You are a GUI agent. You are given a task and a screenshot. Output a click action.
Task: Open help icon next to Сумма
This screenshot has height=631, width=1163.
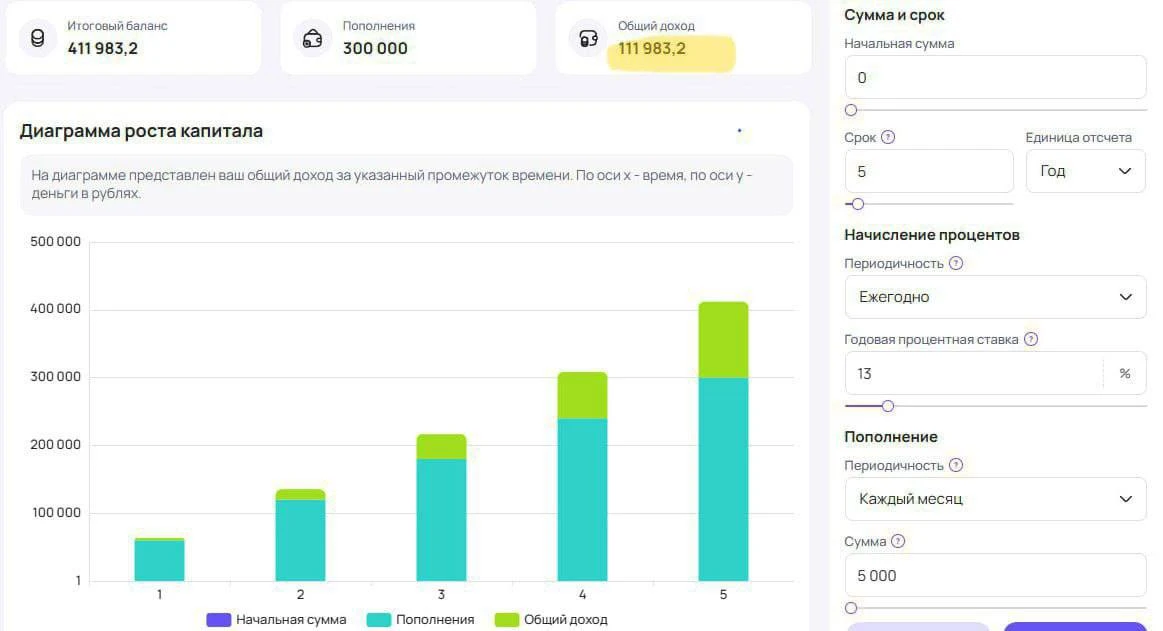(x=898, y=541)
